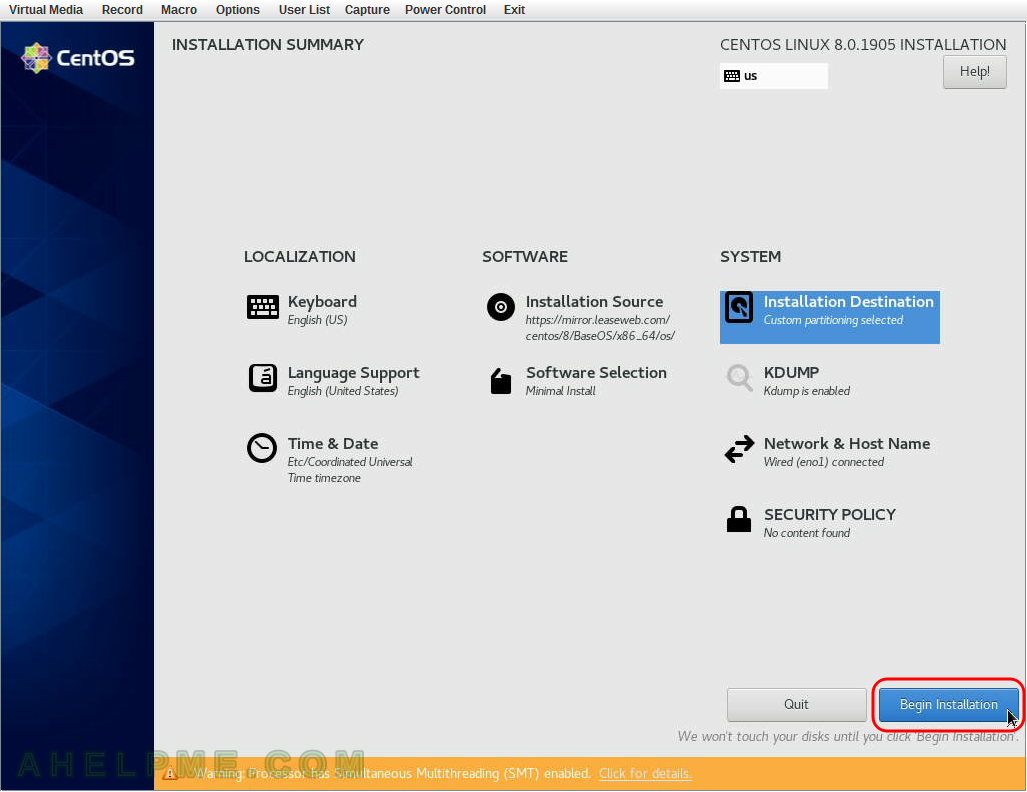The width and height of the screenshot is (1027, 792).
Task: Click the mirror.leaseweb.com source URL text
Action: tap(600, 328)
